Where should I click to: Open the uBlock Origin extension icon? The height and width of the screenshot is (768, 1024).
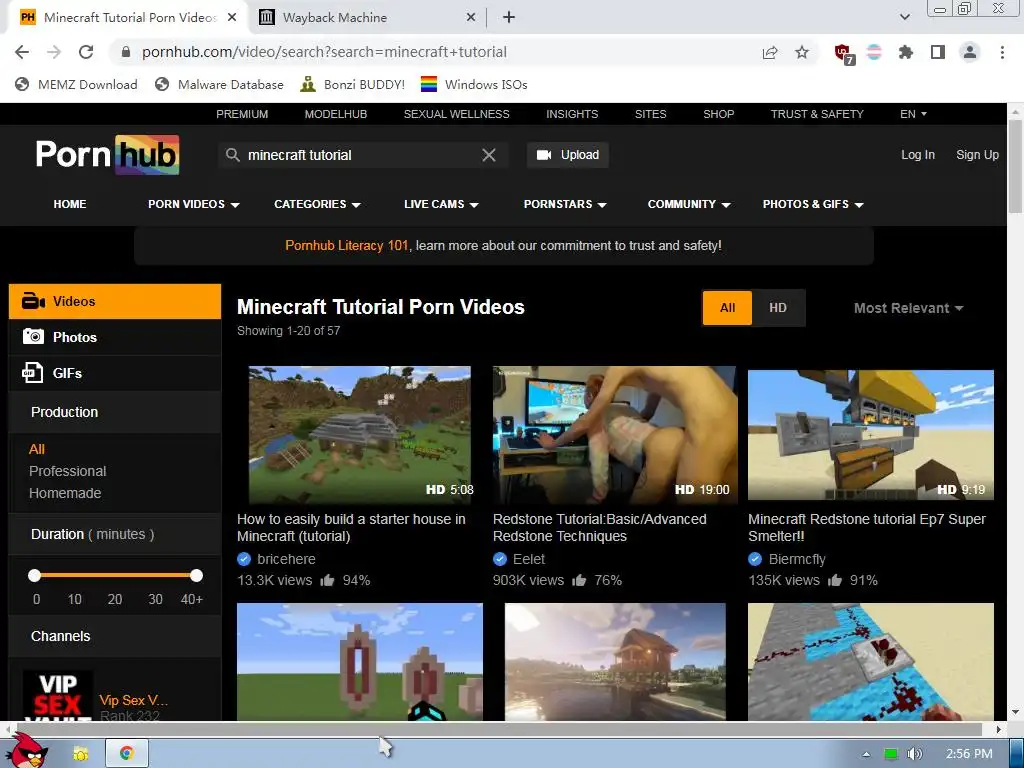pos(843,54)
